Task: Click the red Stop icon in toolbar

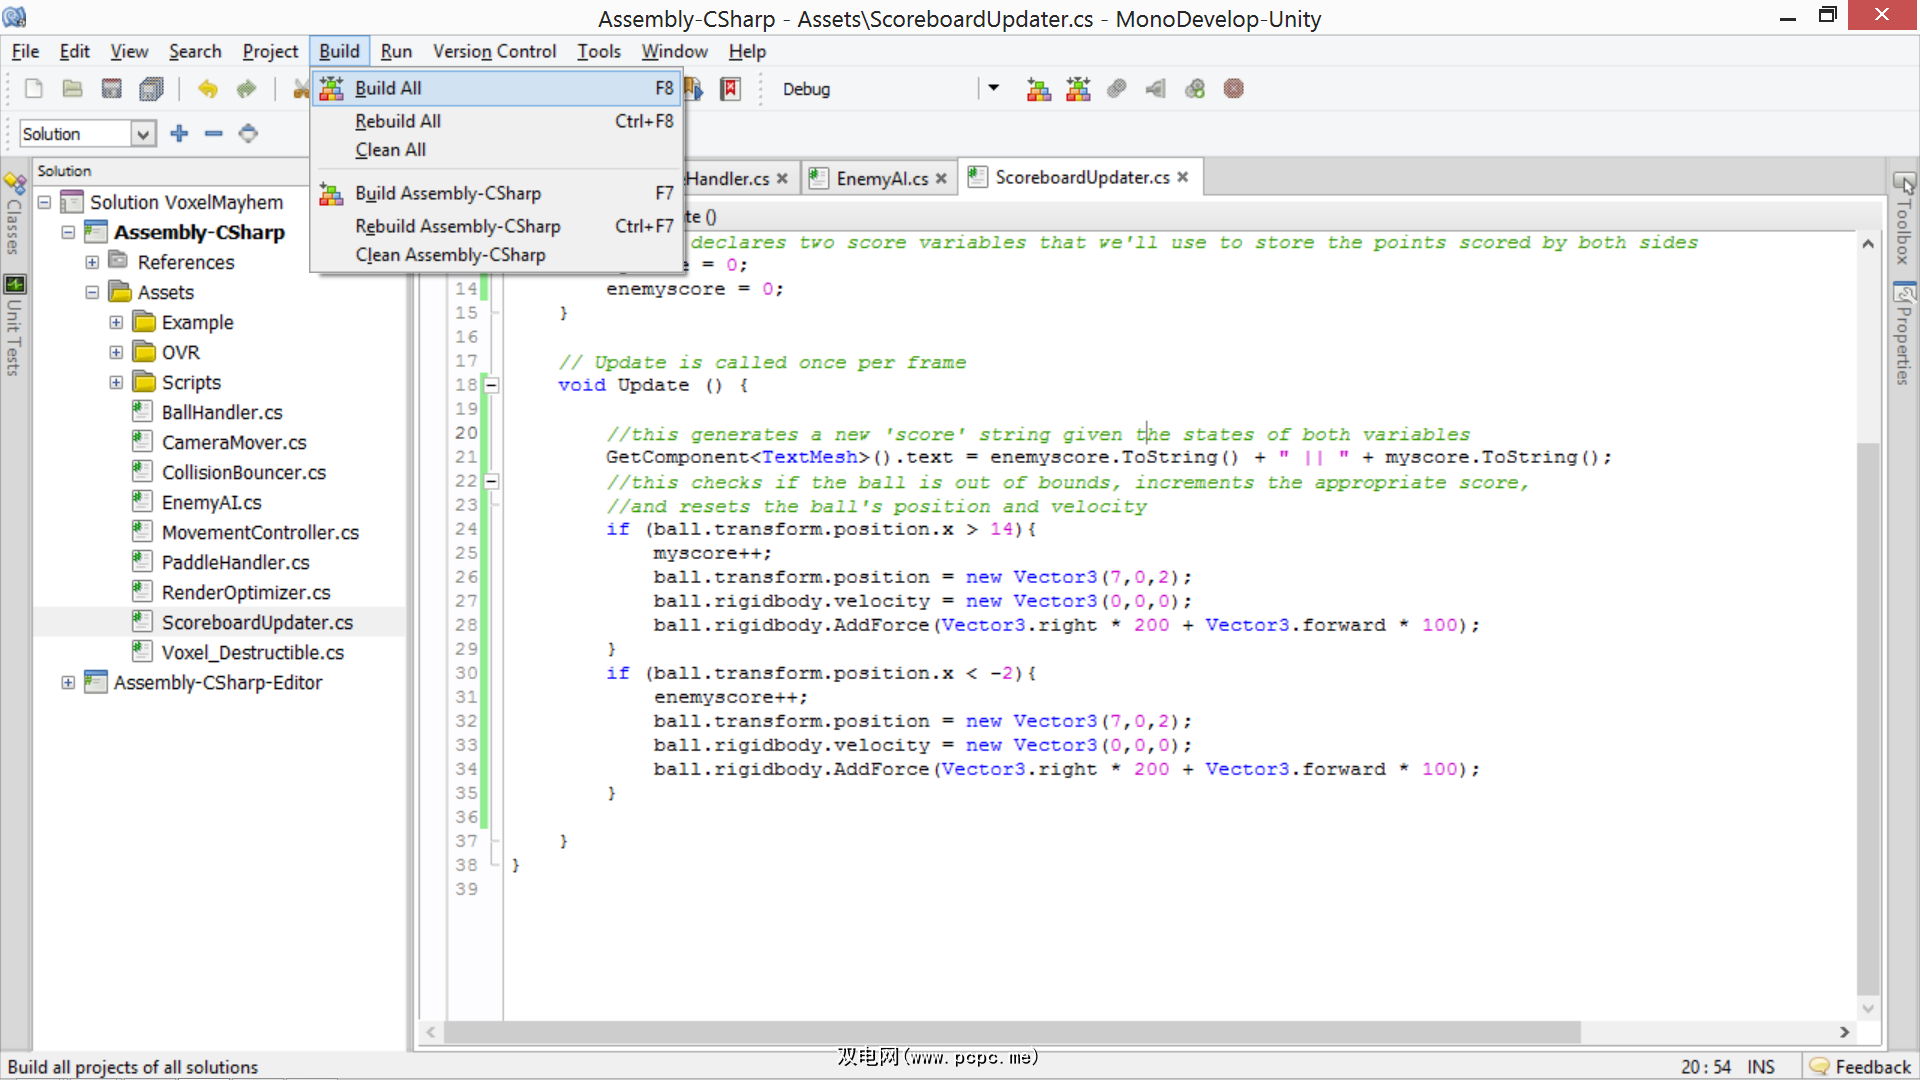Action: pyautogui.click(x=1234, y=89)
